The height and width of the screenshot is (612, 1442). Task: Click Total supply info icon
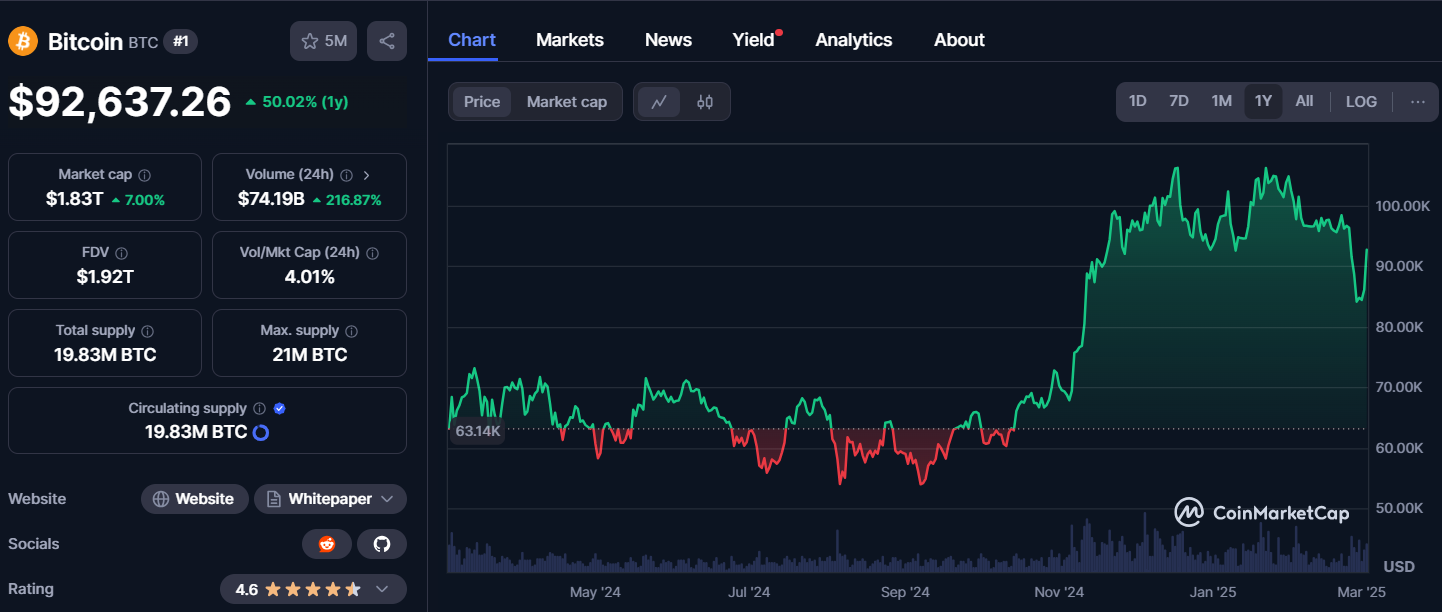[147, 331]
